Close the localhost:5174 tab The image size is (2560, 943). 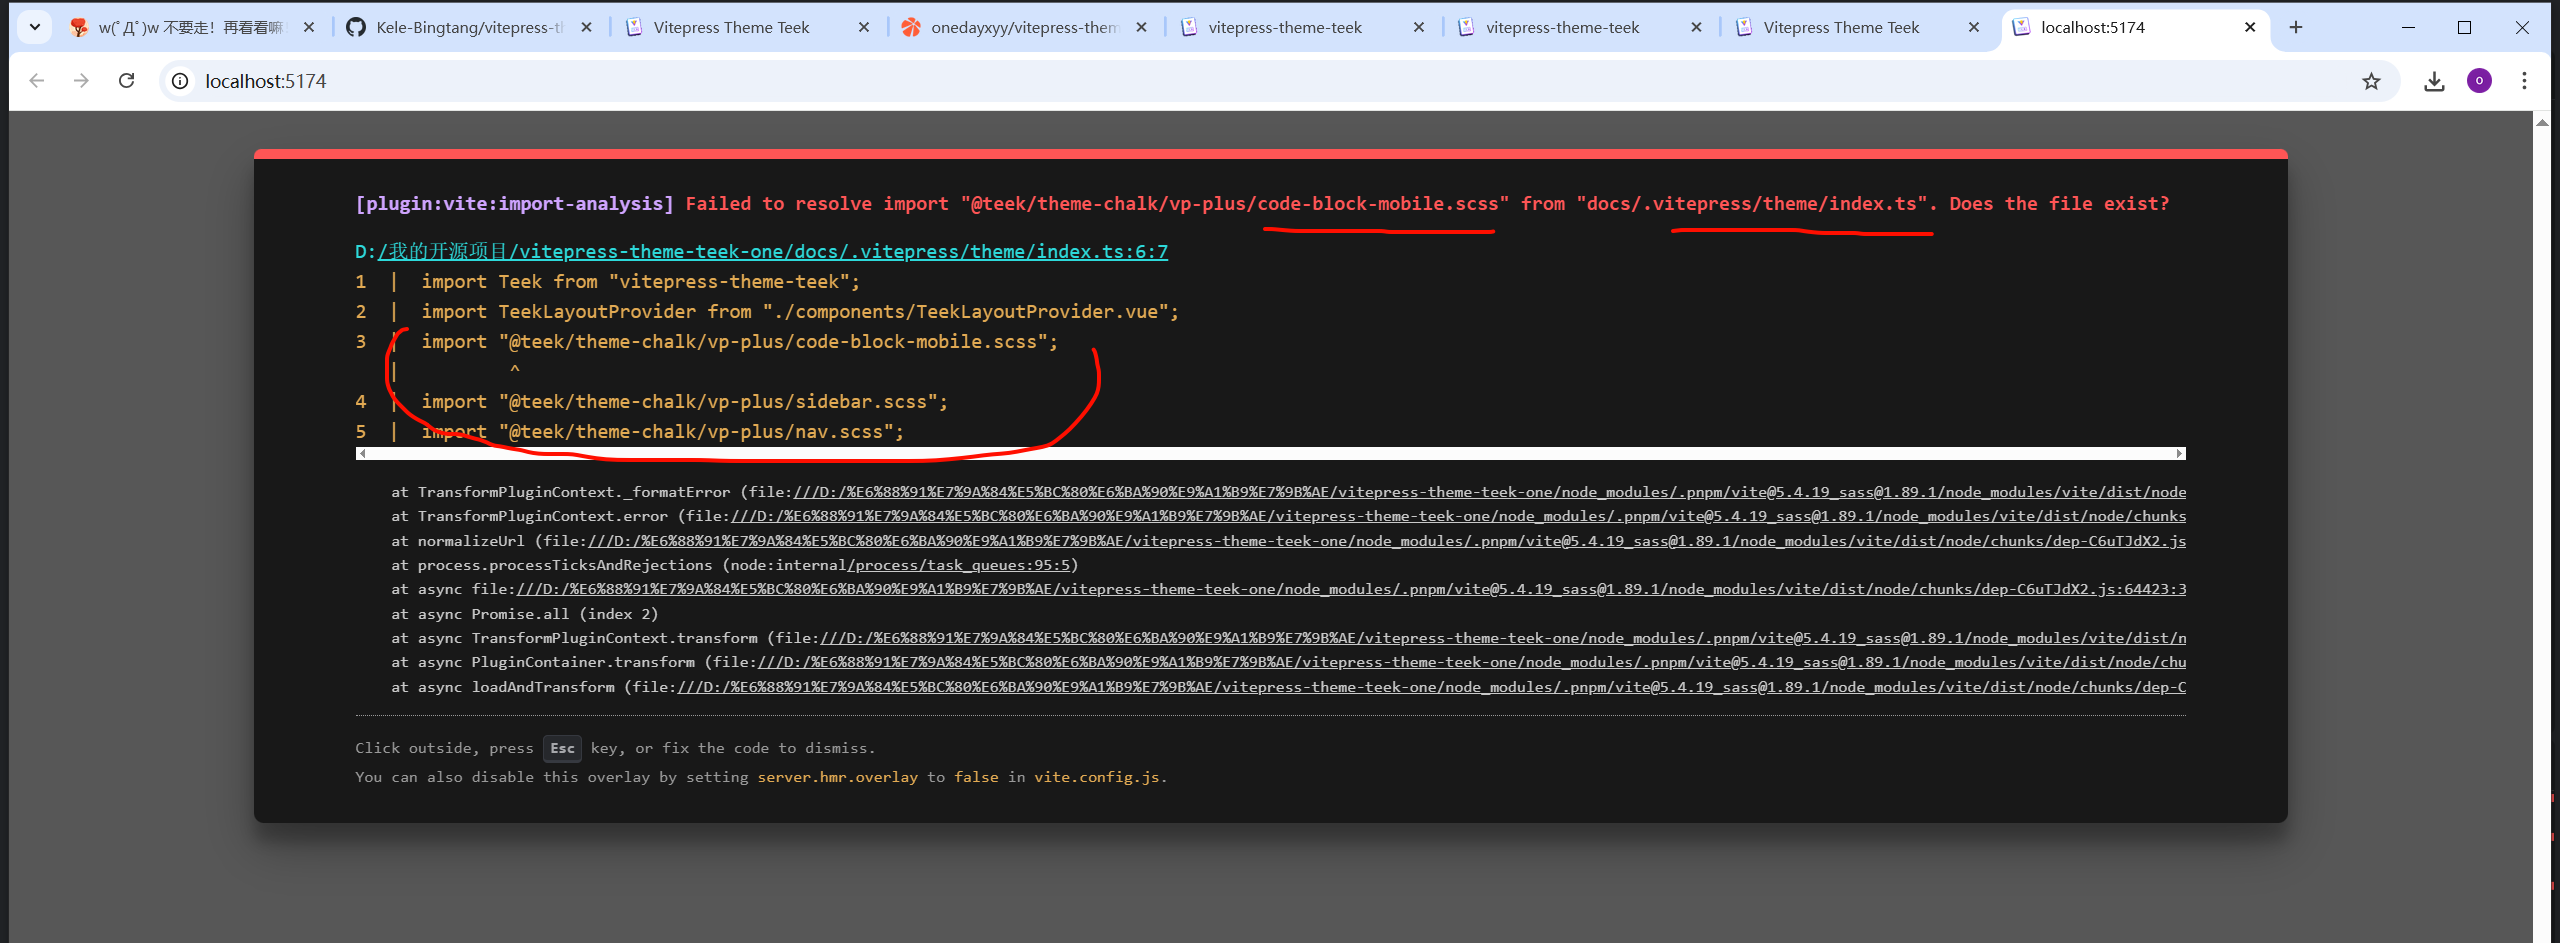click(2250, 27)
